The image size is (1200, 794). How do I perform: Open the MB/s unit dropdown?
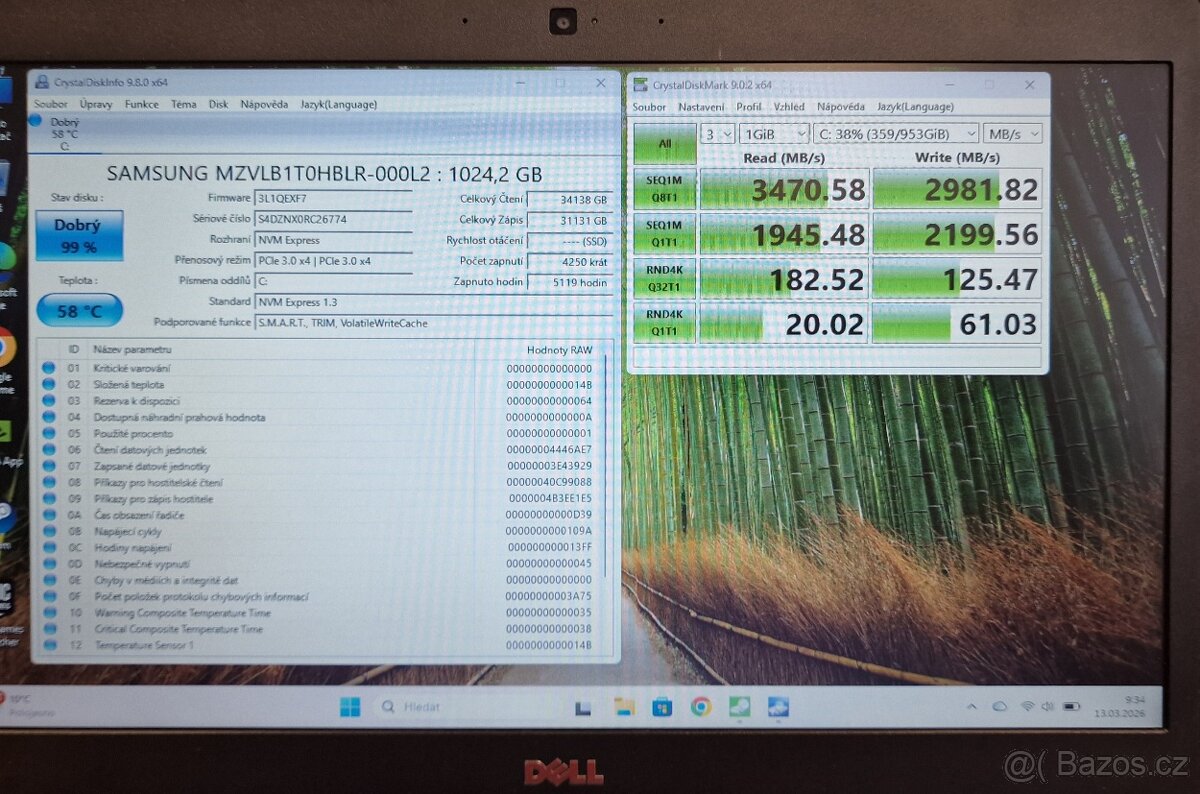(1014, 133)
